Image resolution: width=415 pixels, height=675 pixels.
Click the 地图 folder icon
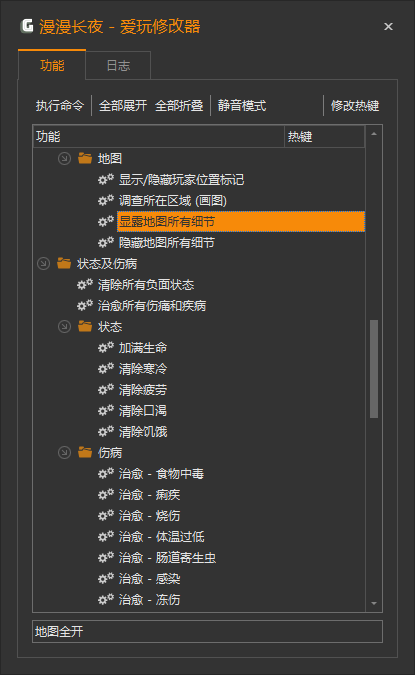[x=85, y=158]
